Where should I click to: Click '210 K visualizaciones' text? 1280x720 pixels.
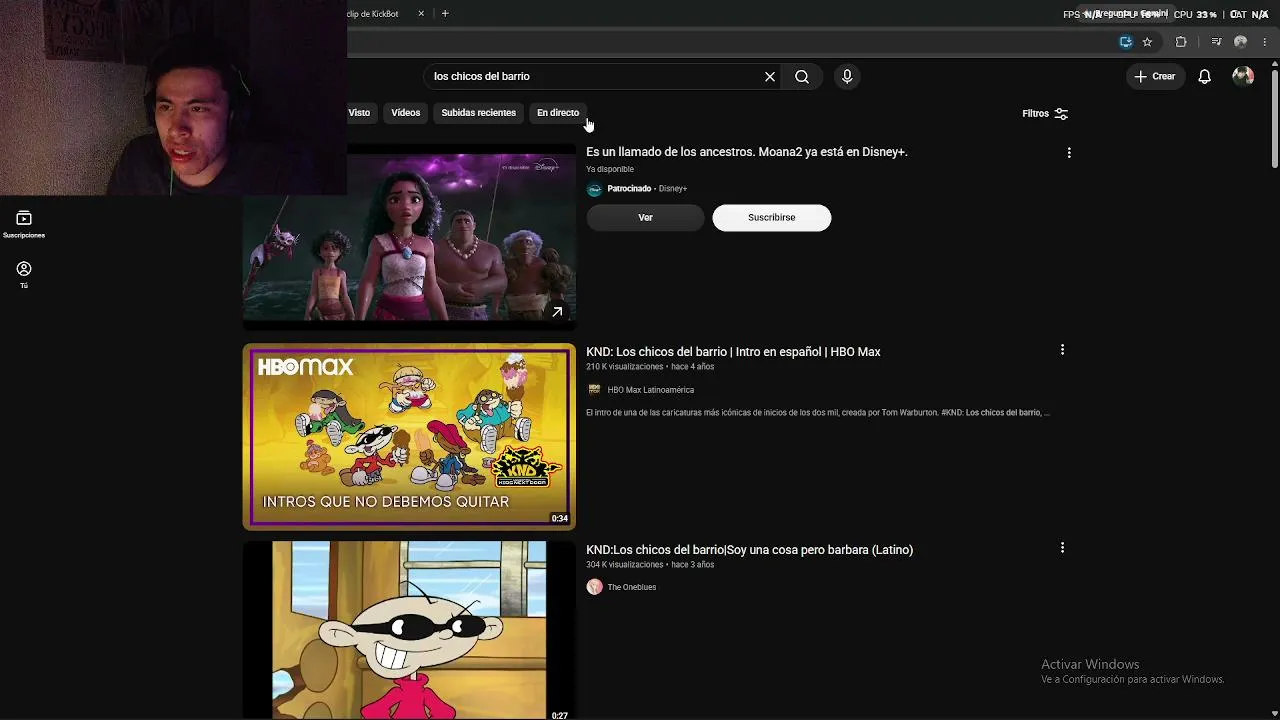[x=625, y=367]
